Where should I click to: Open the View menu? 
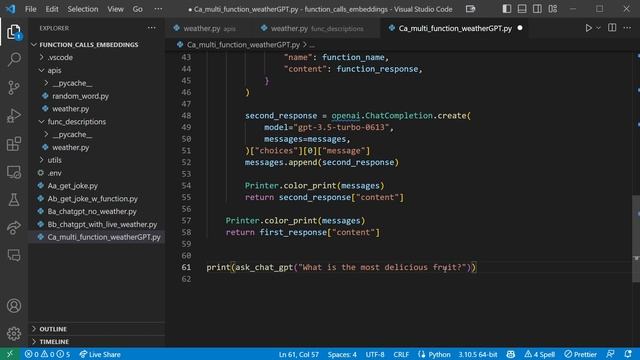115,9
